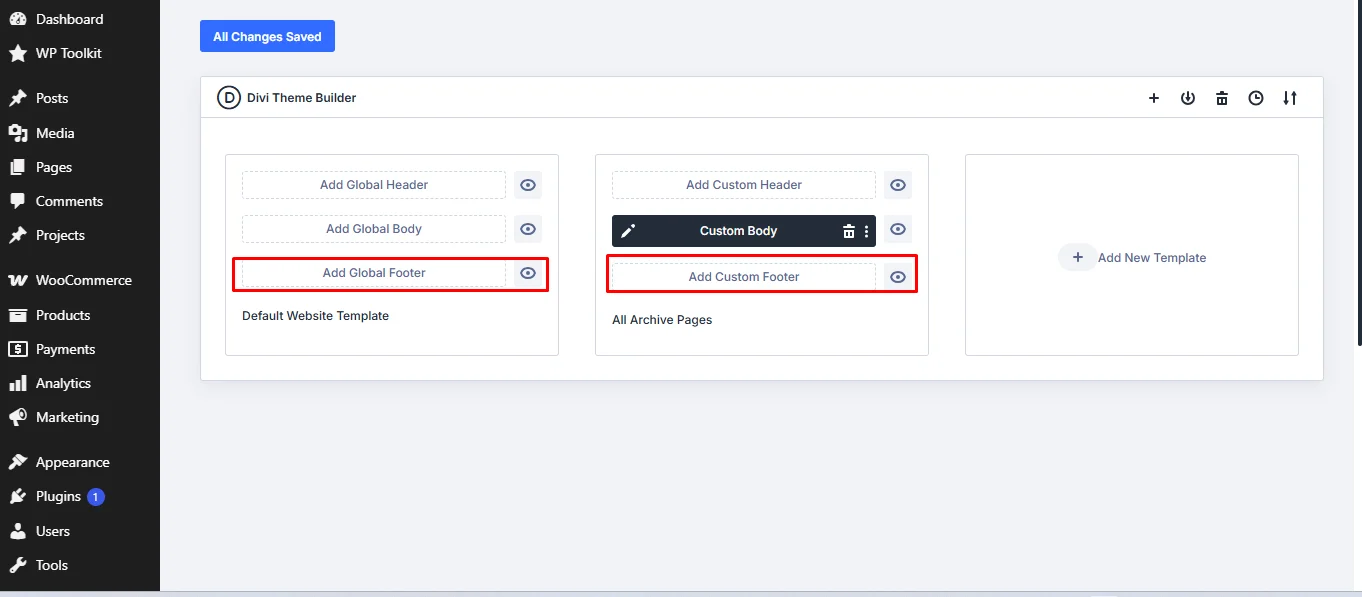The height and width of the screenshot is (597, 1362).
Task: Click Add Global Body
Action: coord(374,229)
